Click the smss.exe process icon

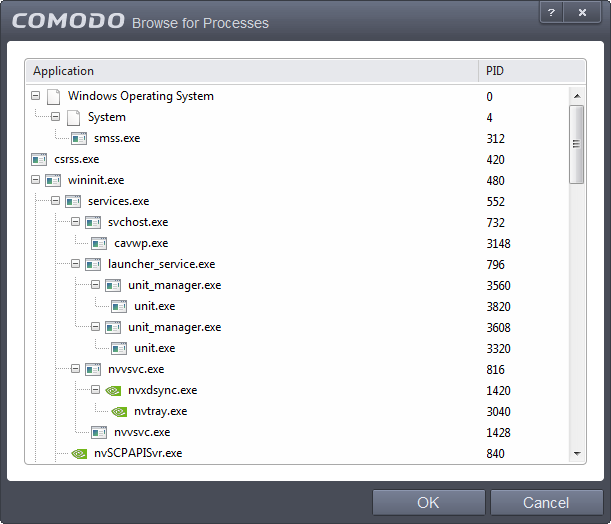tap(79, 138)
